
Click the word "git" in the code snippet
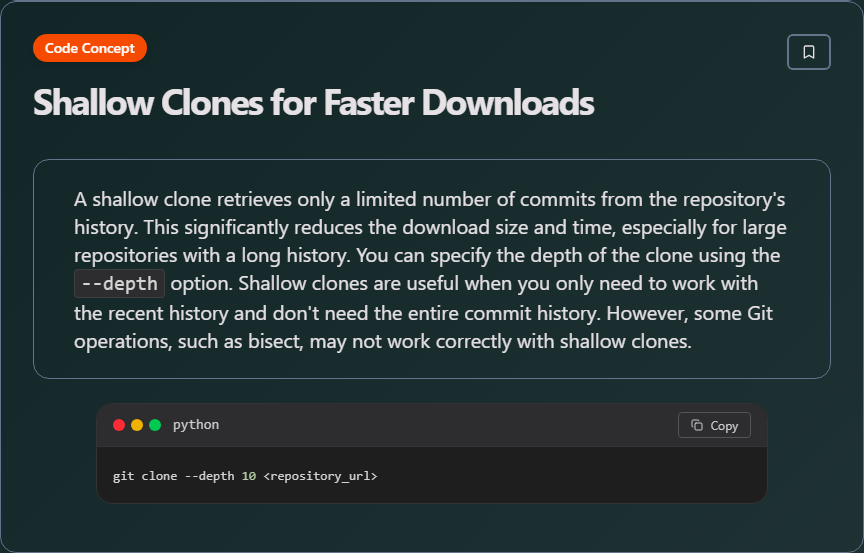click(x=125, y=476)
